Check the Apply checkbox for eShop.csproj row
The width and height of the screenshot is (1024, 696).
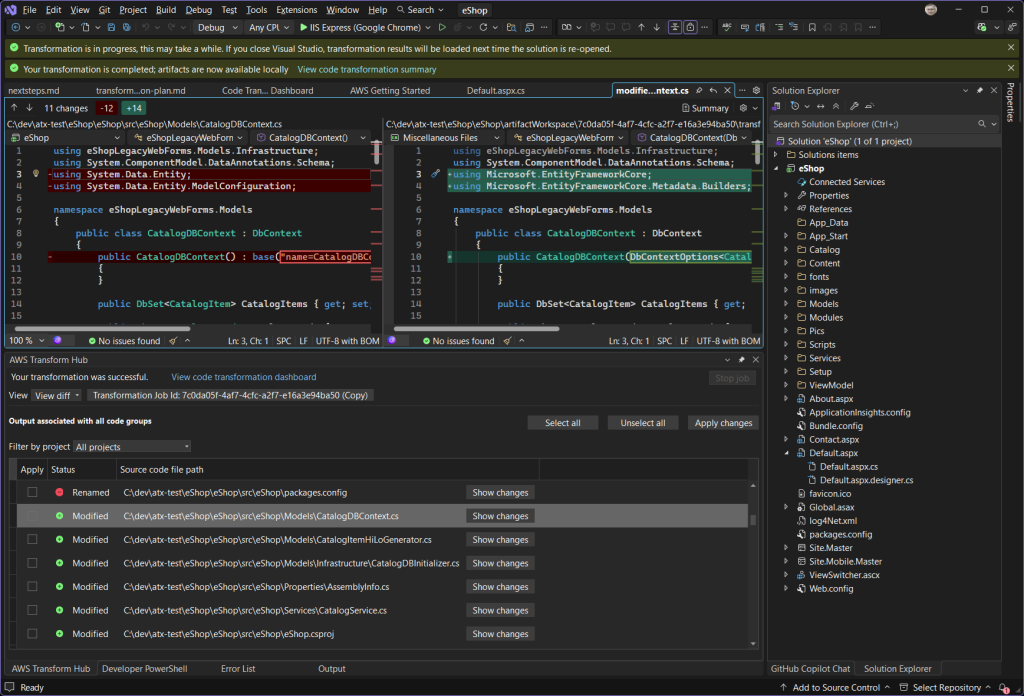pyautogui.click(x=33, y=633)
